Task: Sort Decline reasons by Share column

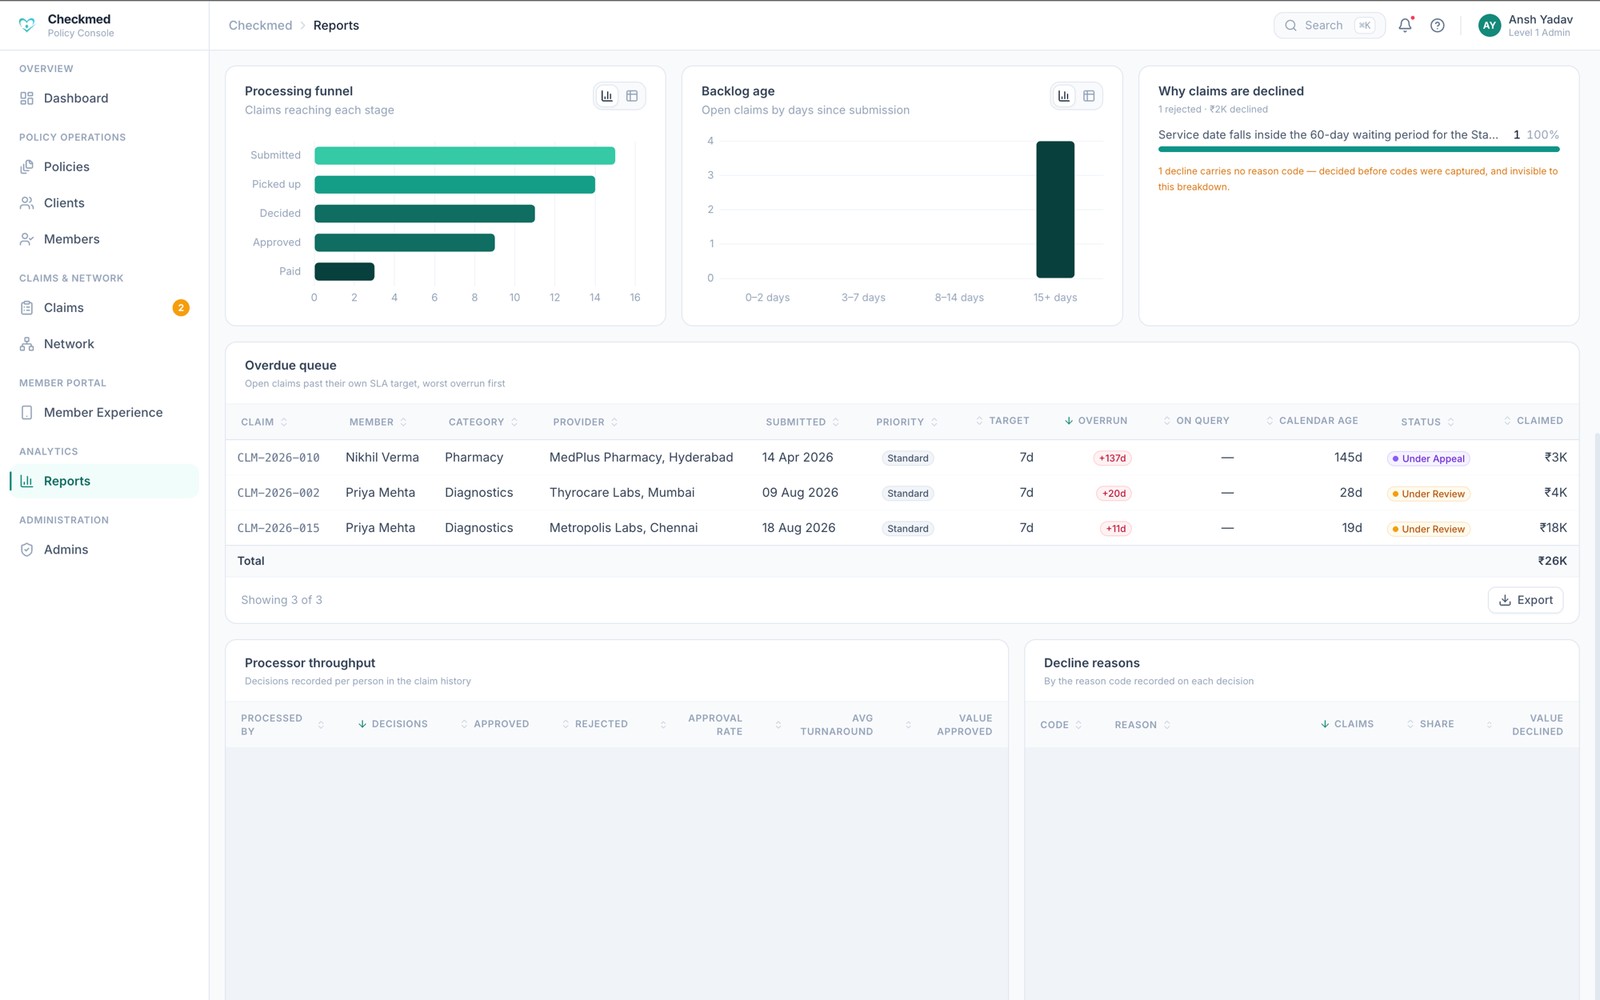Action: click(1430, 724)
